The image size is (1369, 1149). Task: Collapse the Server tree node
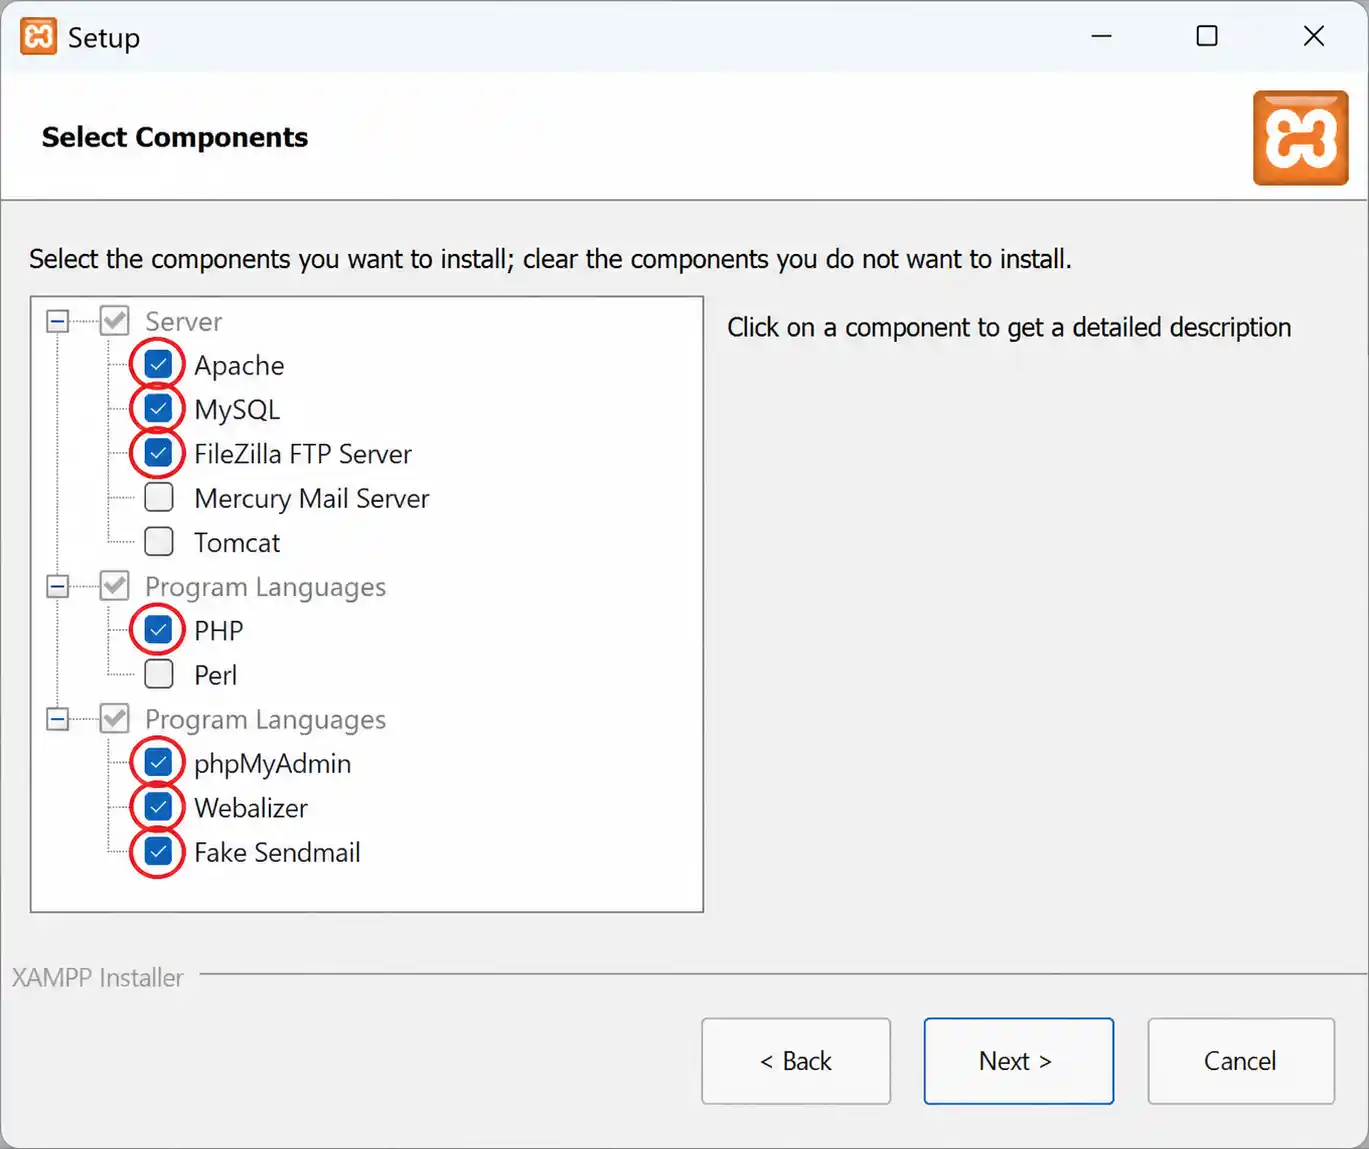(x=58, y=321)
